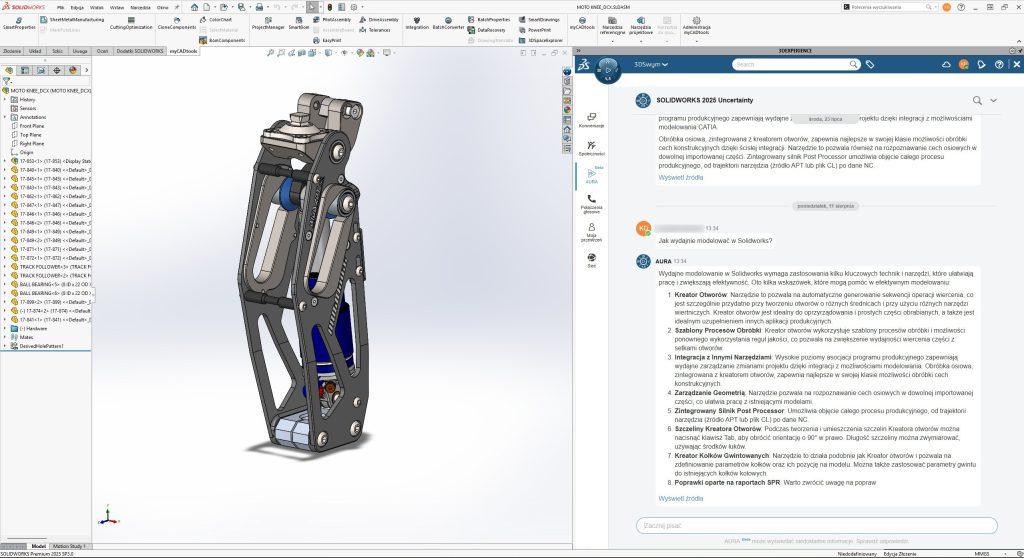
Task: Click the Print icon in quick toolbar
Action: [259, 7]
